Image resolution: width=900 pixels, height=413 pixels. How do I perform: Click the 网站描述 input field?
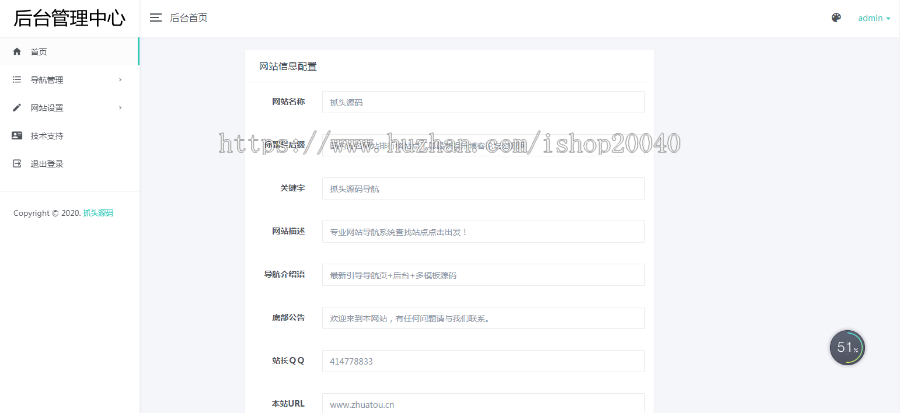483,232
